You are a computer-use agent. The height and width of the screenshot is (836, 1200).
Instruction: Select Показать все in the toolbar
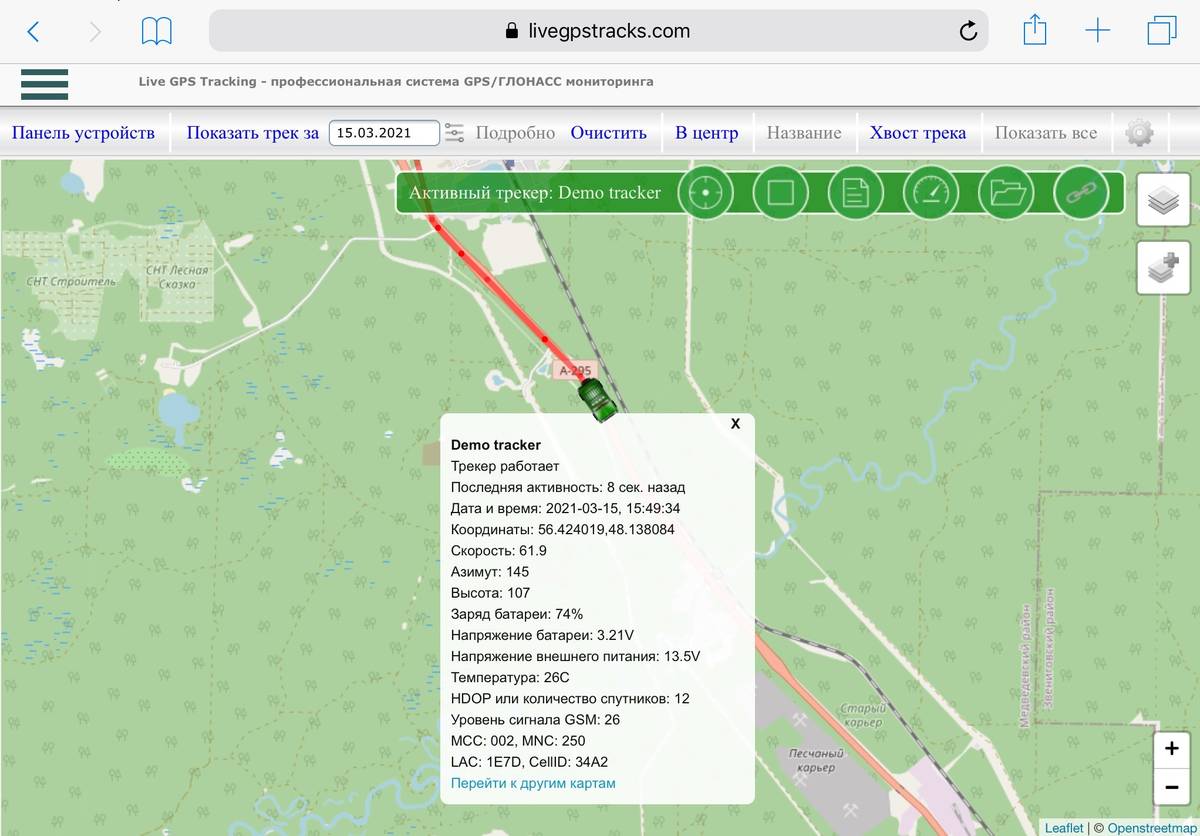pyautogui.click(x=1046, y=131)
